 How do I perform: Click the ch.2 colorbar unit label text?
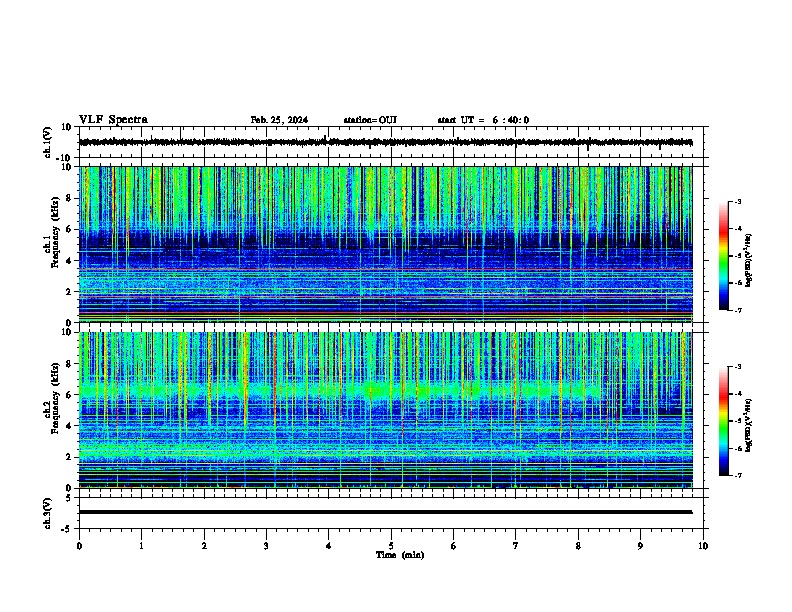pyautogui.click(x=749, y=426)
